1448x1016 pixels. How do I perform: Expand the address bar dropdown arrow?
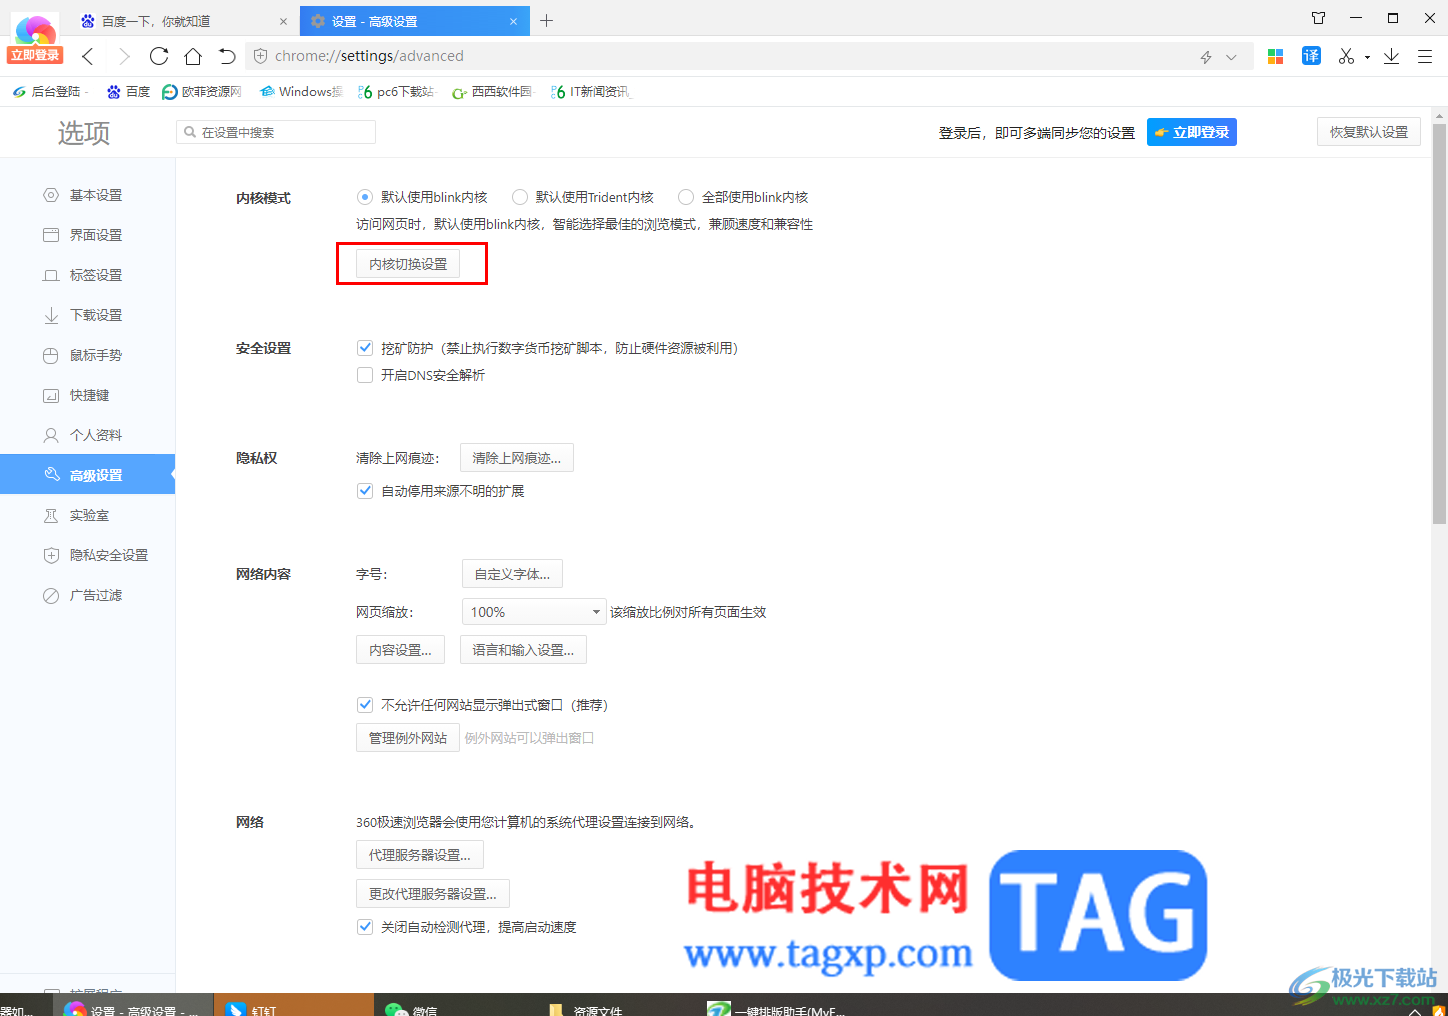click(1231, 57)
